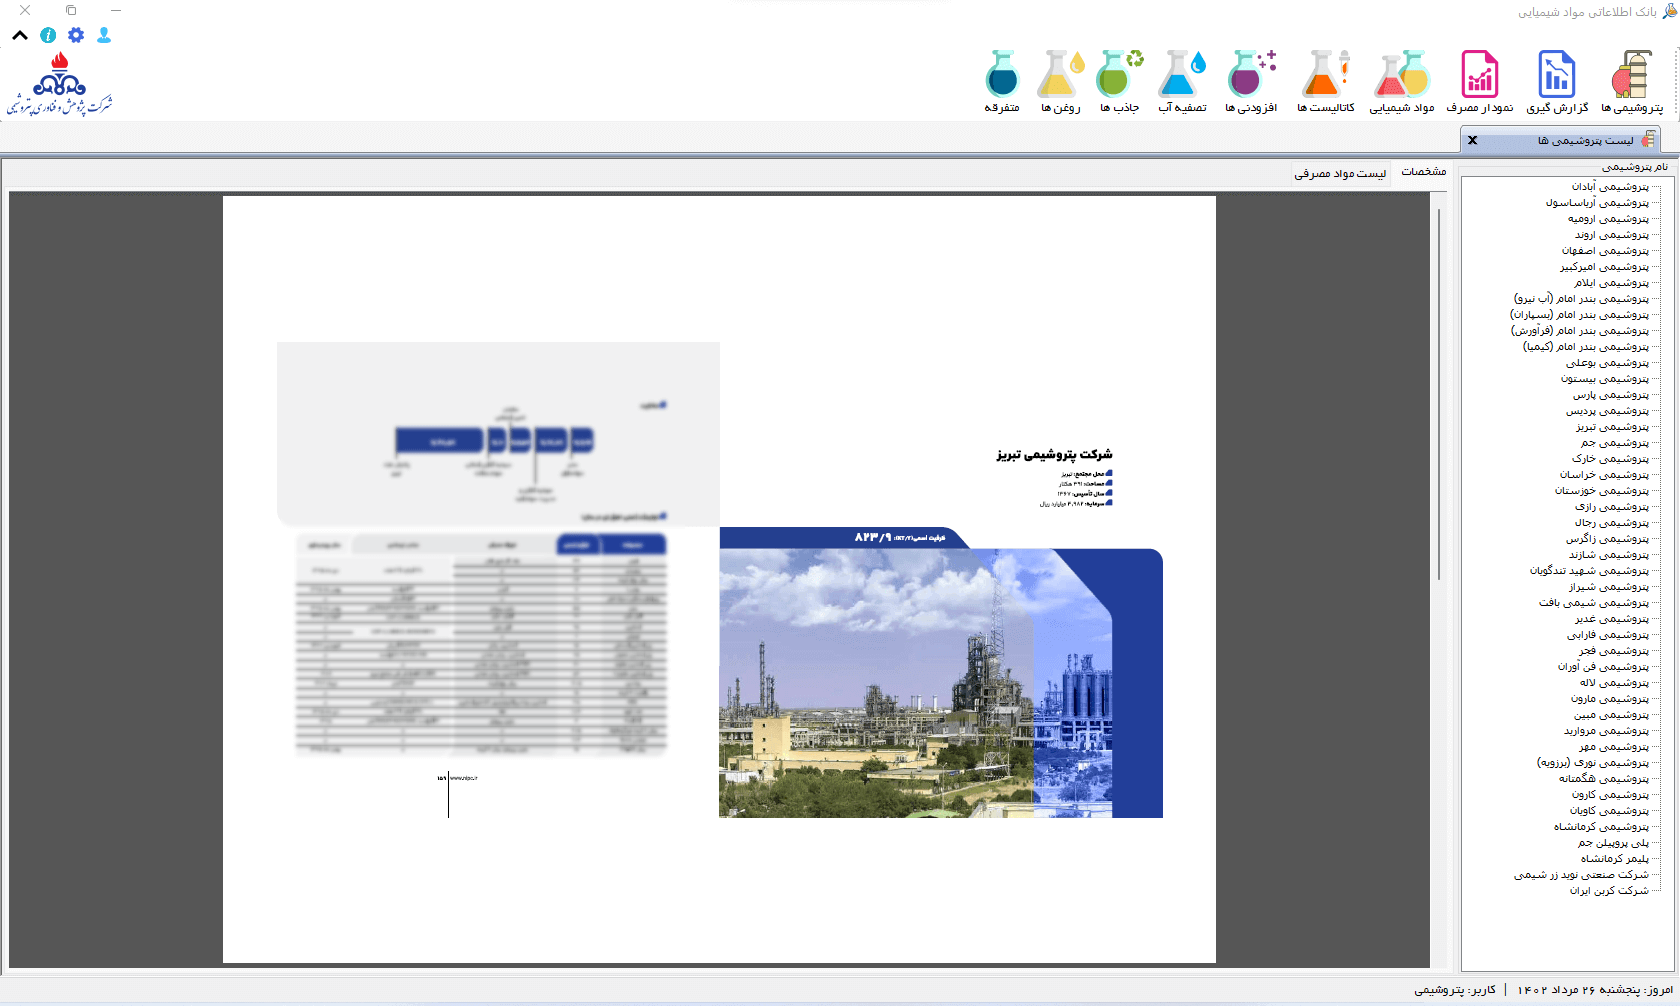This screenshot has height=1006, width=1680.
Task: Click the petrochemical company logo
Action: click(60, 84)
